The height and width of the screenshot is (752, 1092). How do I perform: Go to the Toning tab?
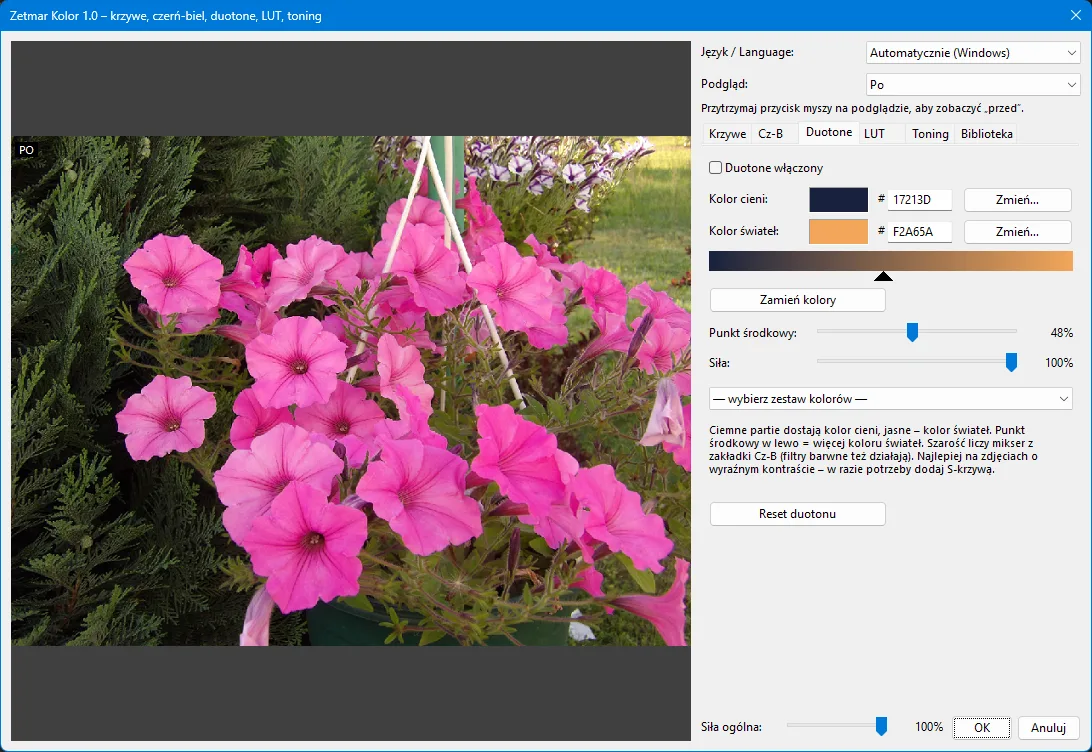[930, 134]
